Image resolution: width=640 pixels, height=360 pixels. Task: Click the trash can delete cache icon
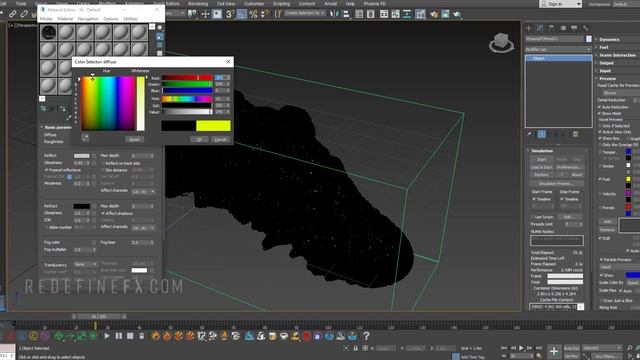[142, 336]
